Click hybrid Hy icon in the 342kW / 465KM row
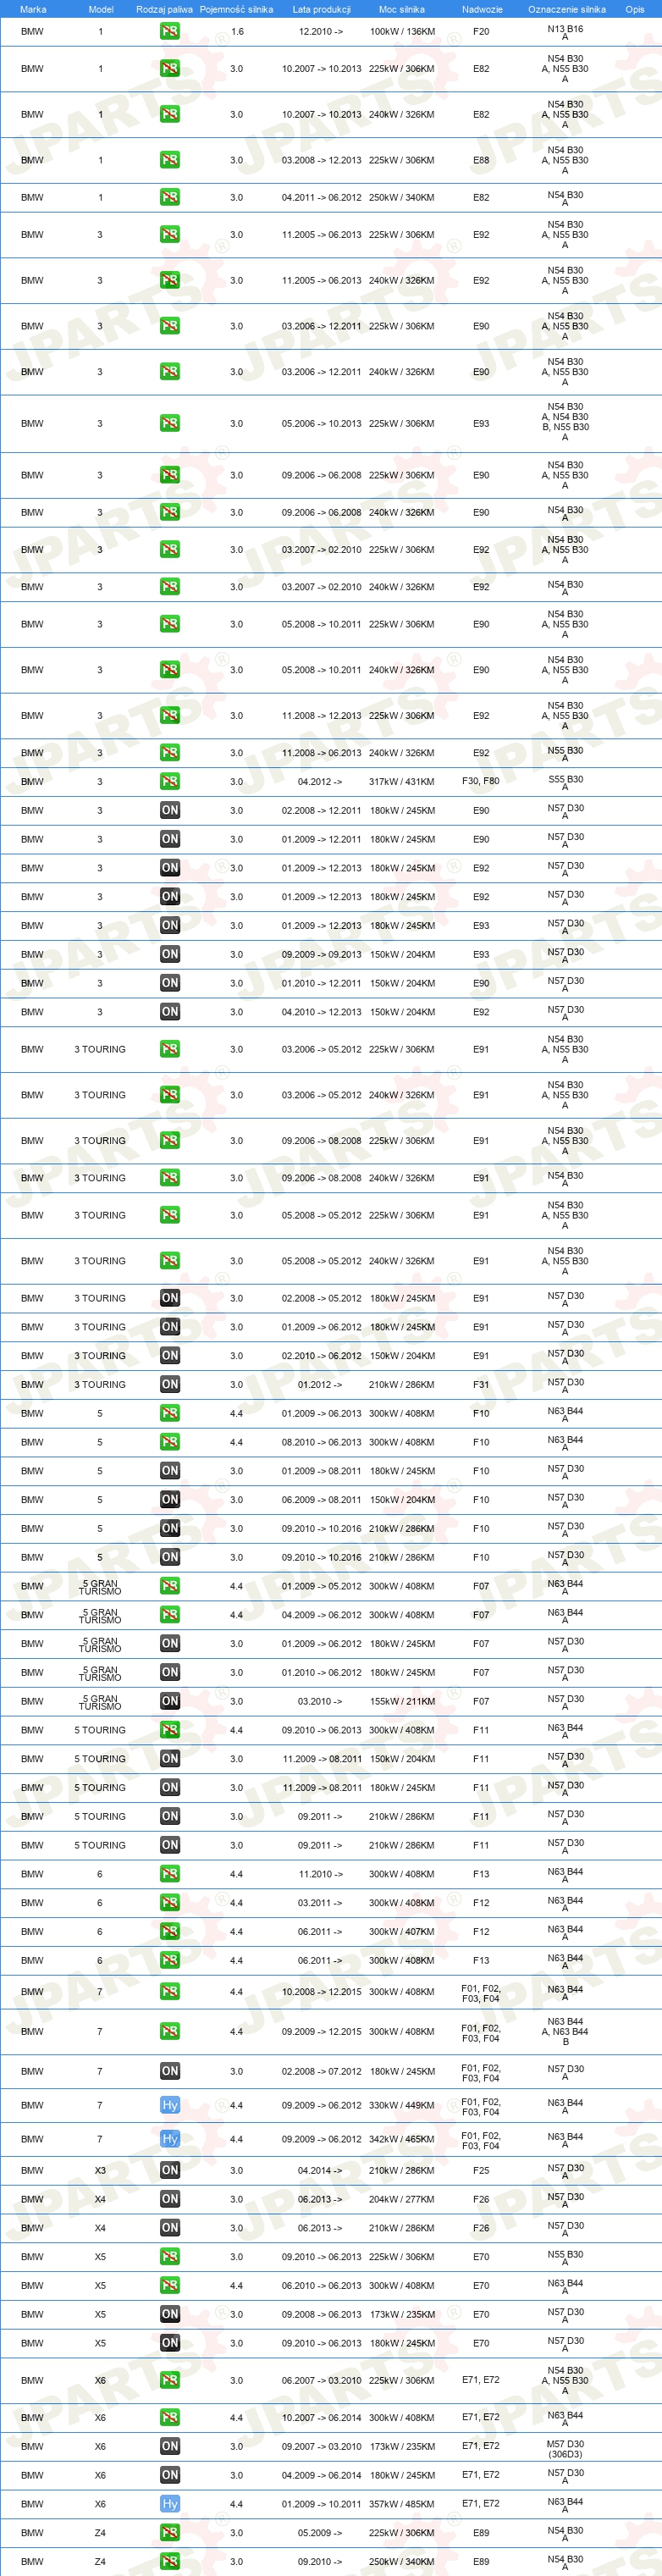Screen dimensions: 662x2576 tap(170, 2139)
